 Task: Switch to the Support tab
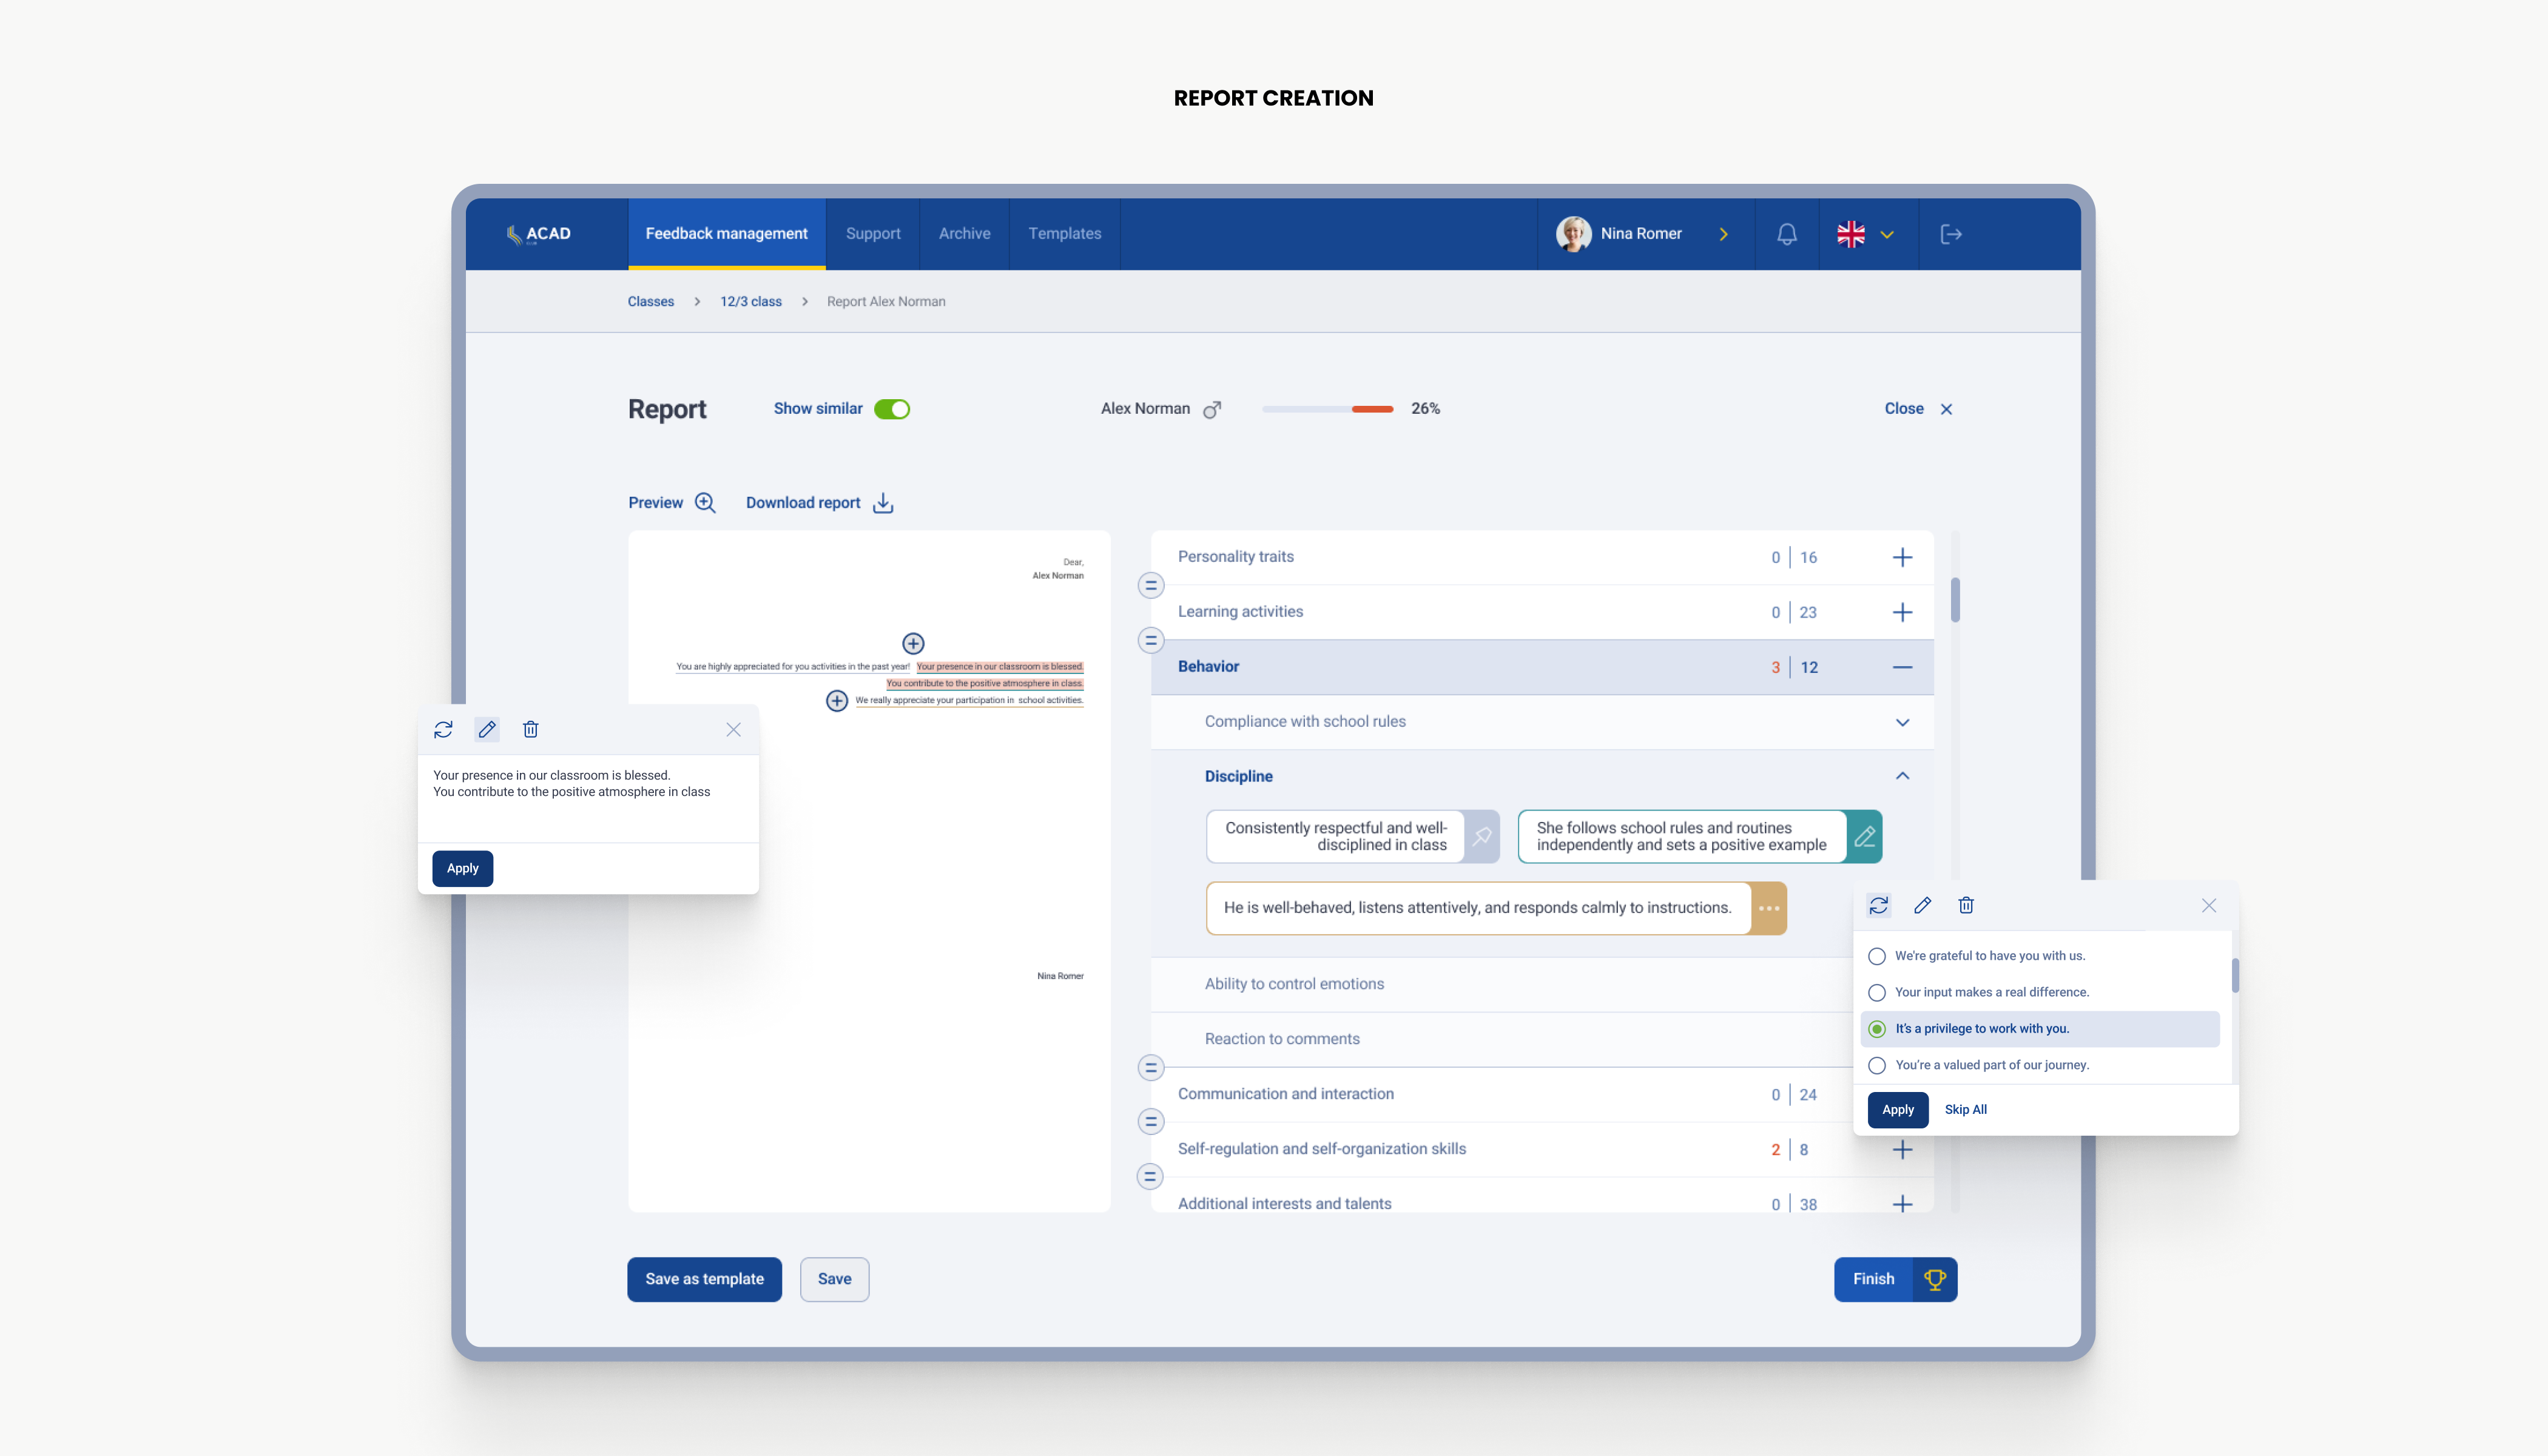point(873,234)
